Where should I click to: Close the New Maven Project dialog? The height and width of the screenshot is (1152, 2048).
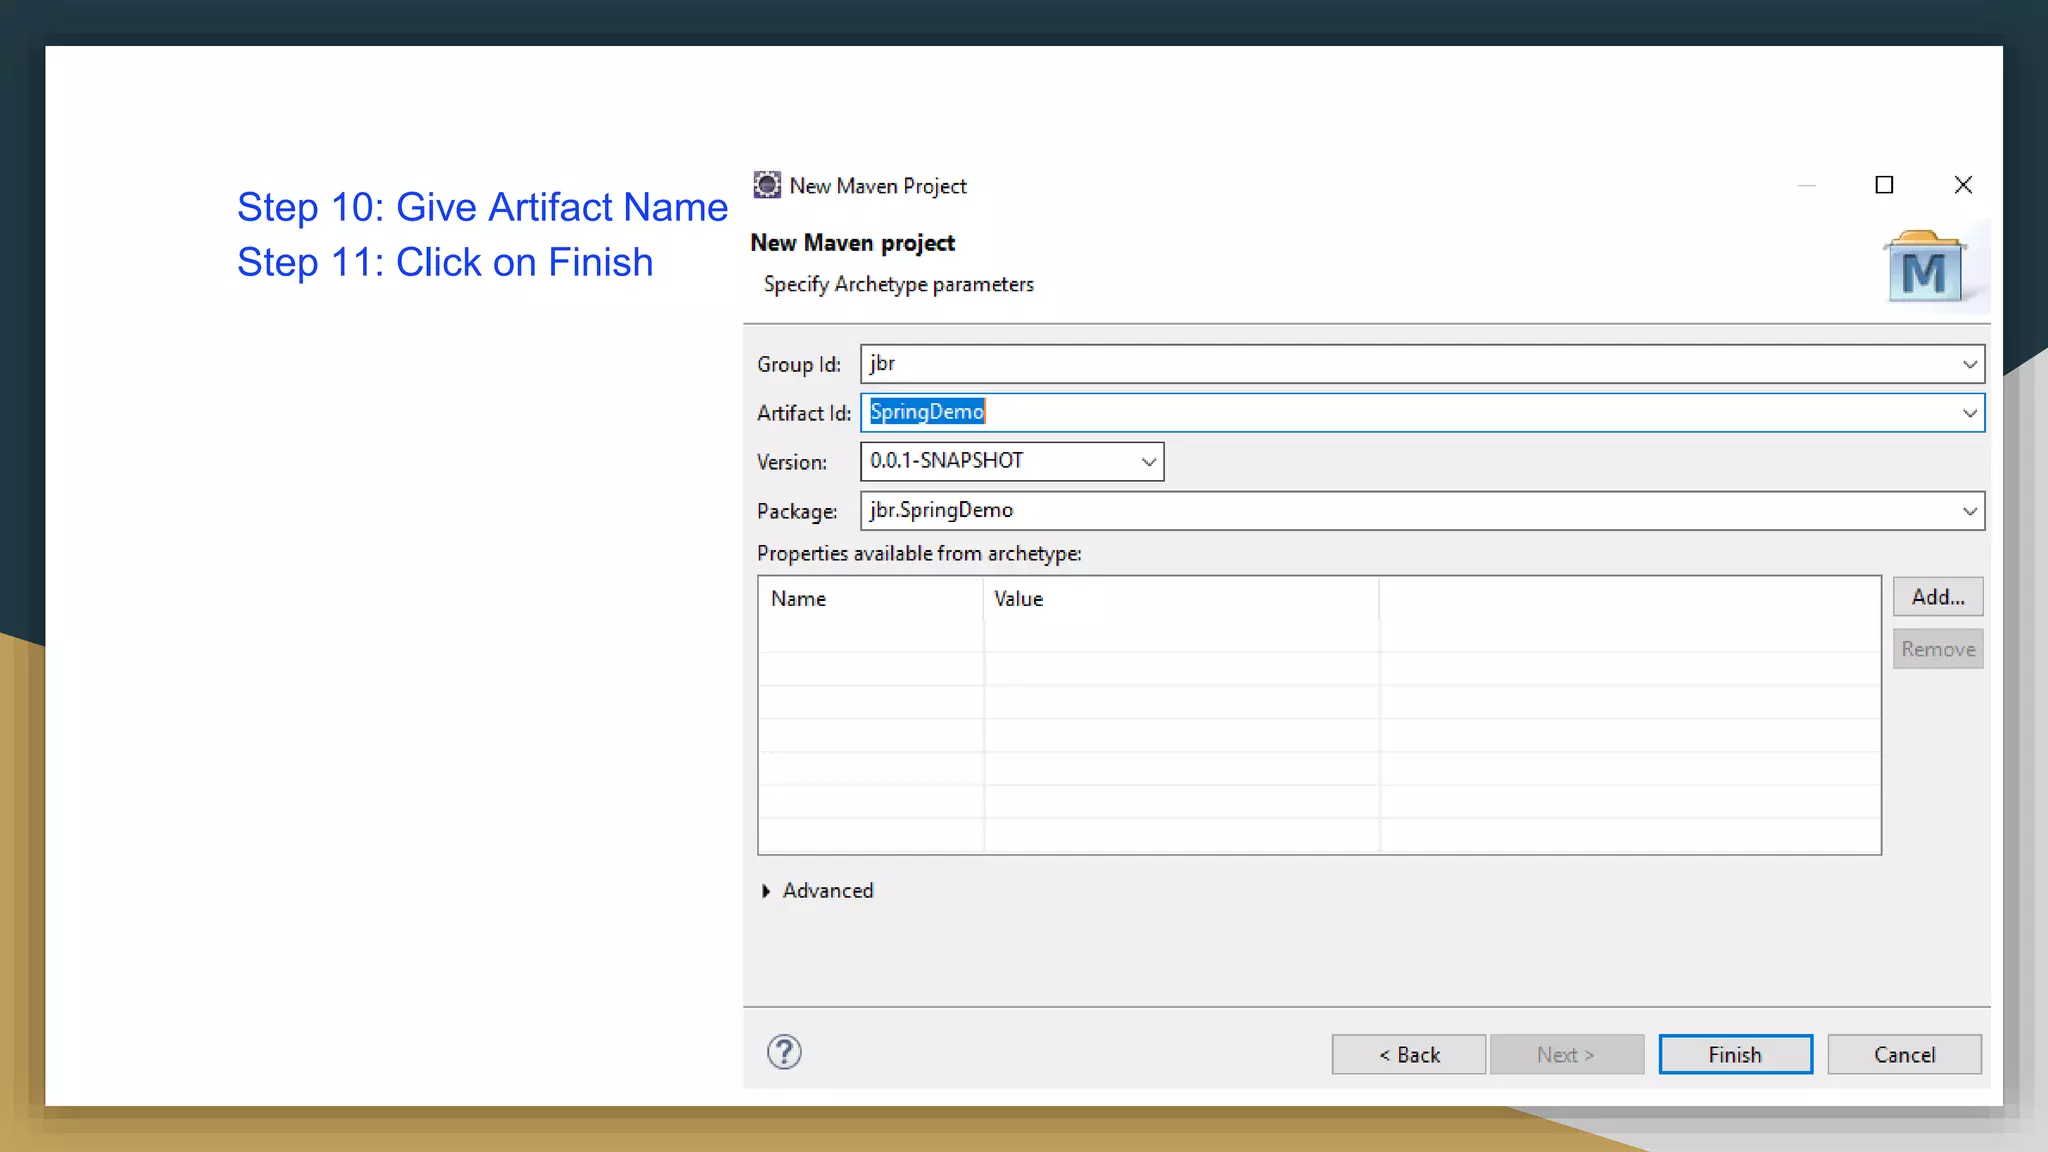[1963, 185]
